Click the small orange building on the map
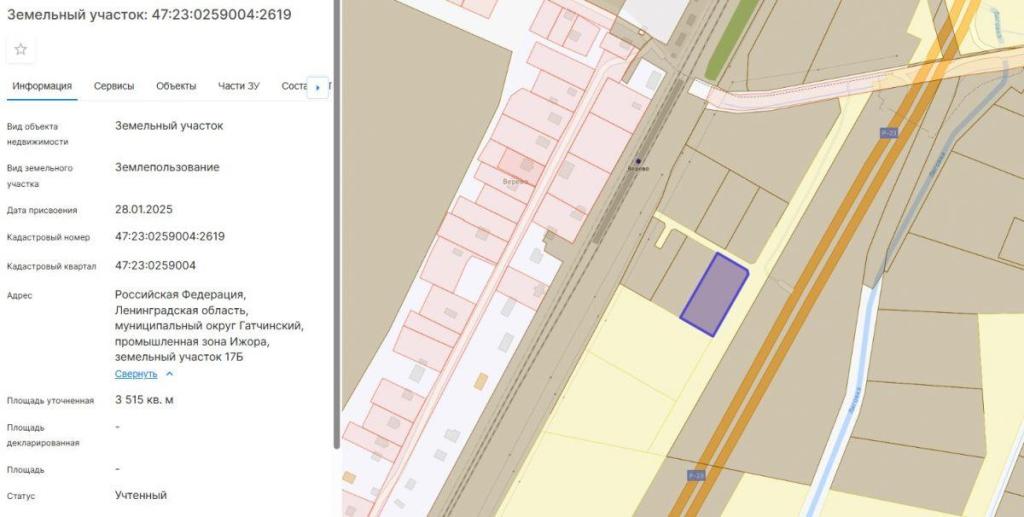The width and height of the screenshot is (1024, 517). (482, 380)
